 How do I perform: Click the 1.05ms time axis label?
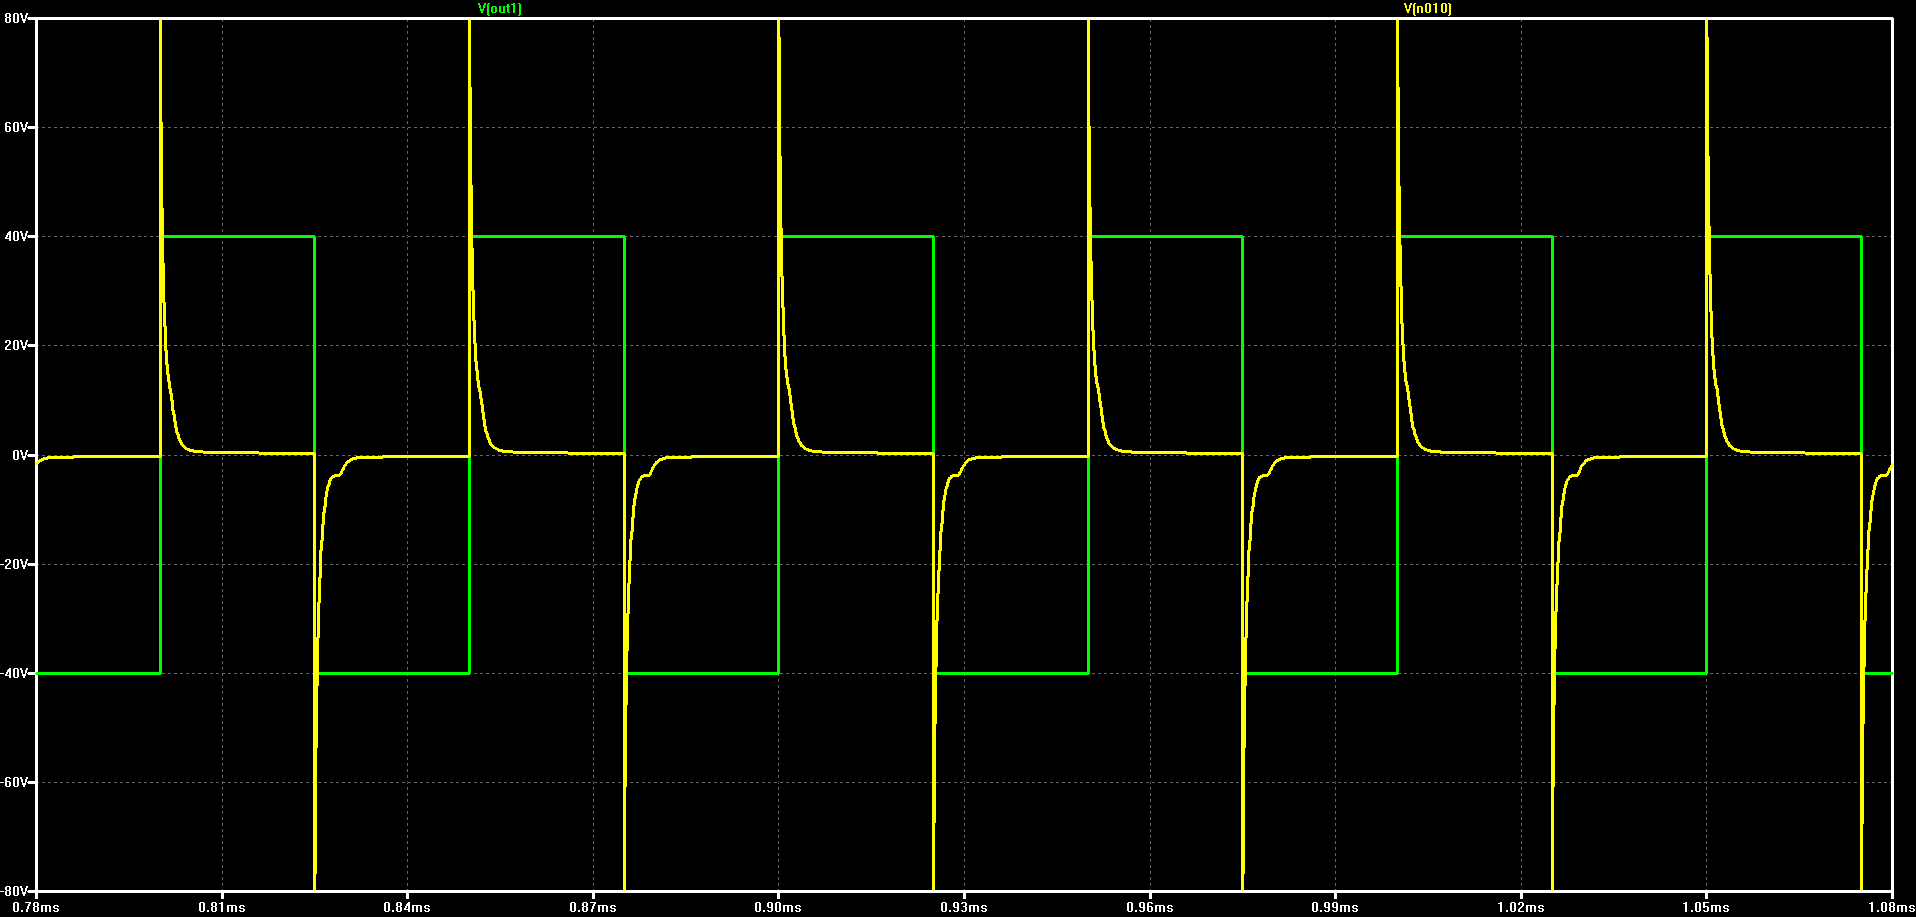[1706, 908]
